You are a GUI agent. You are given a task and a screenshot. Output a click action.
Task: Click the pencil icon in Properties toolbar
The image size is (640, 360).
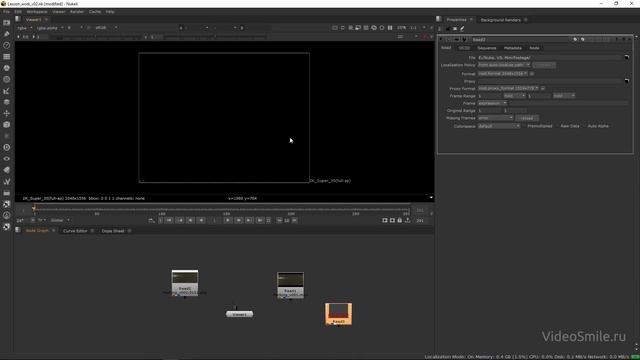pos(462,29)
